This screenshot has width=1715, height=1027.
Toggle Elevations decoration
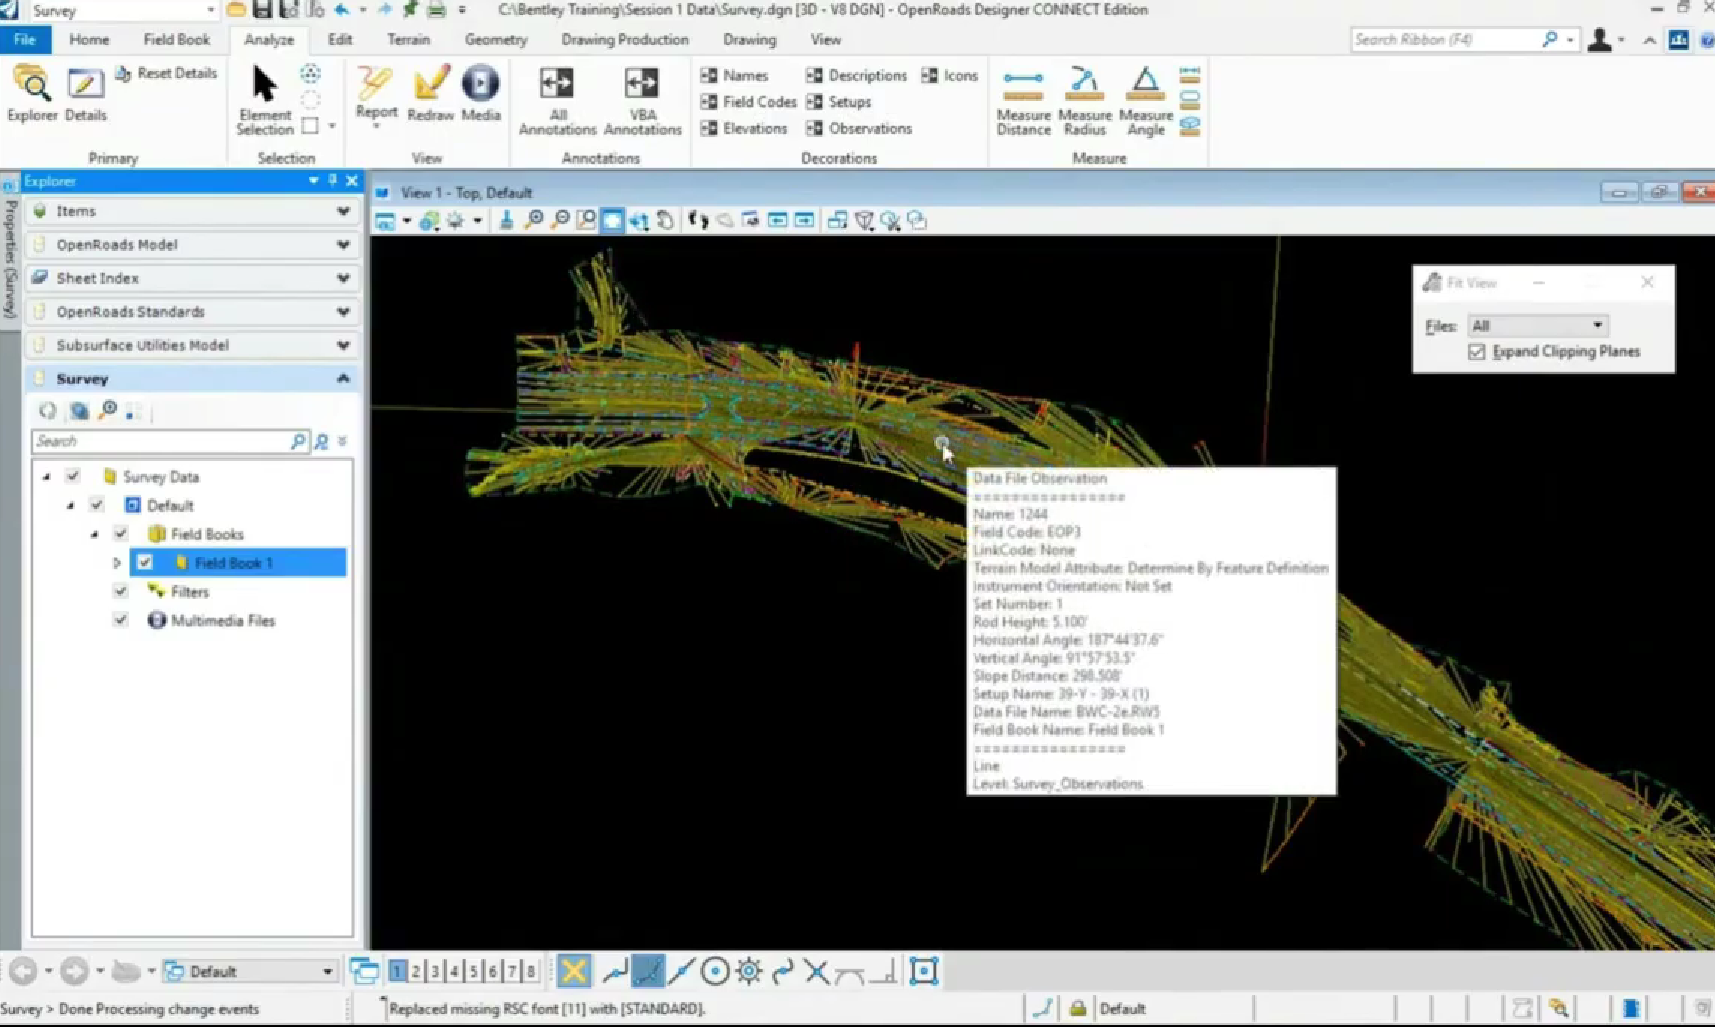coord(744,128)
